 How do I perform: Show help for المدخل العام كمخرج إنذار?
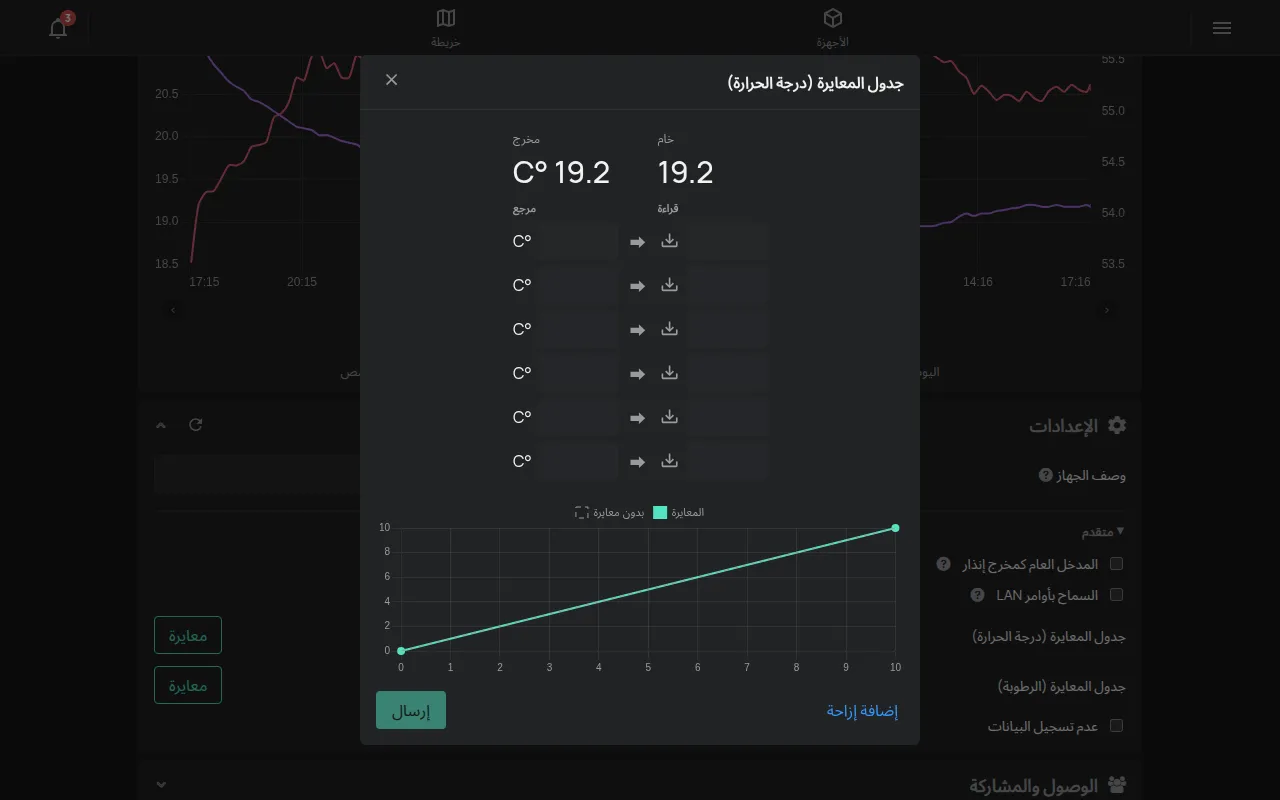pos(943,564)
